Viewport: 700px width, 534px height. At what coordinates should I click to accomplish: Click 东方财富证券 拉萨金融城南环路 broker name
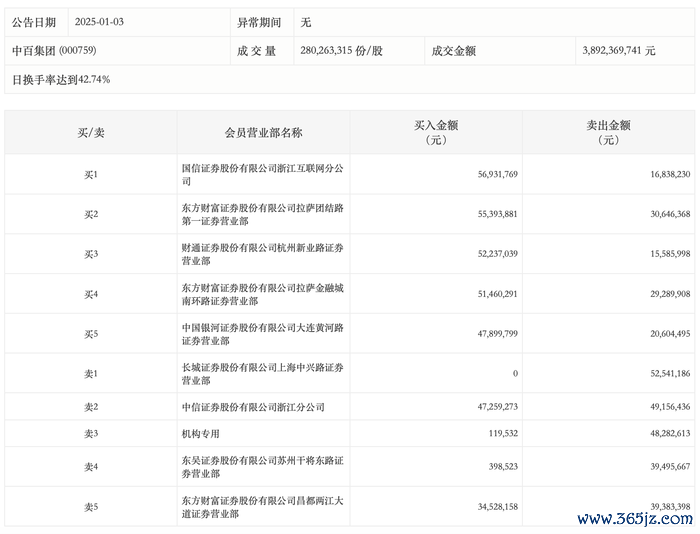pyautogui.click(x=262, y=294)
